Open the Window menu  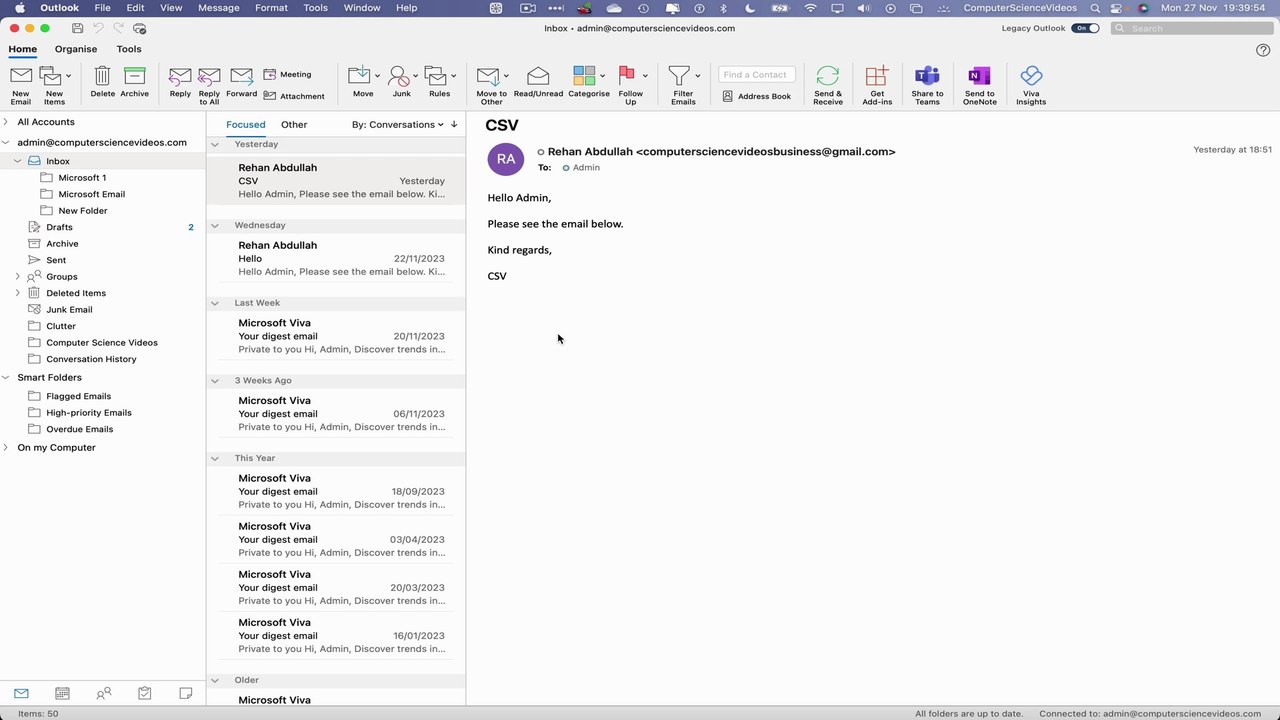coord(362,8)
